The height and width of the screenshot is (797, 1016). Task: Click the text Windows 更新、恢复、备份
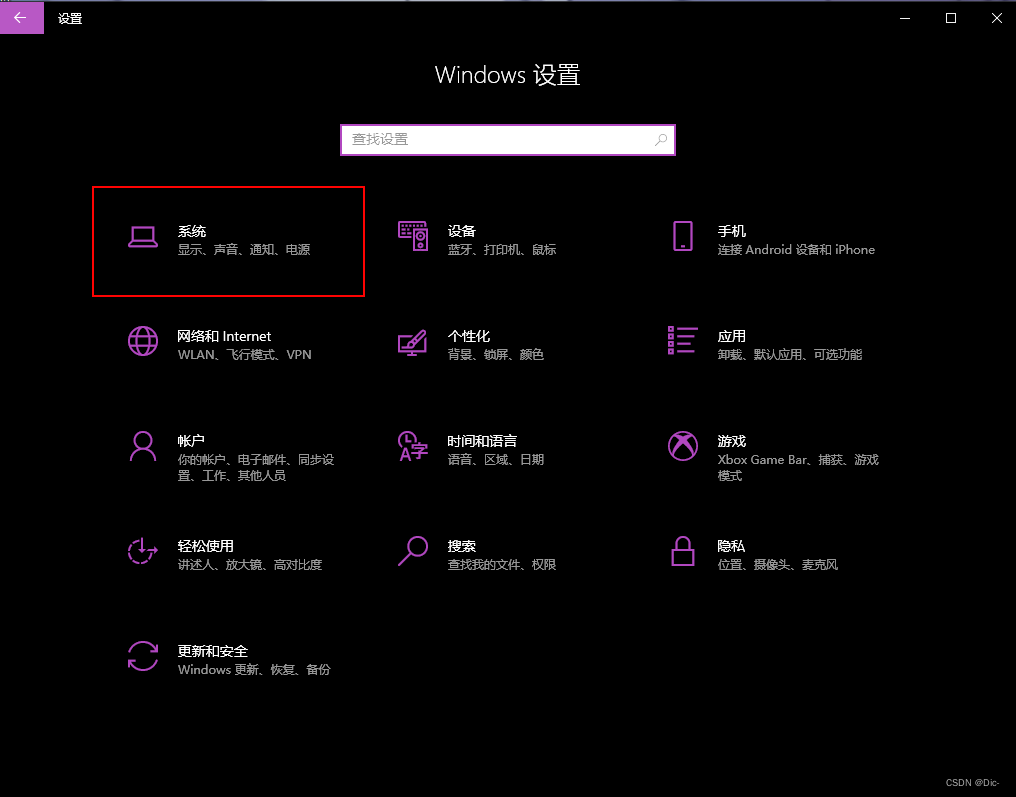pos(254,669)
